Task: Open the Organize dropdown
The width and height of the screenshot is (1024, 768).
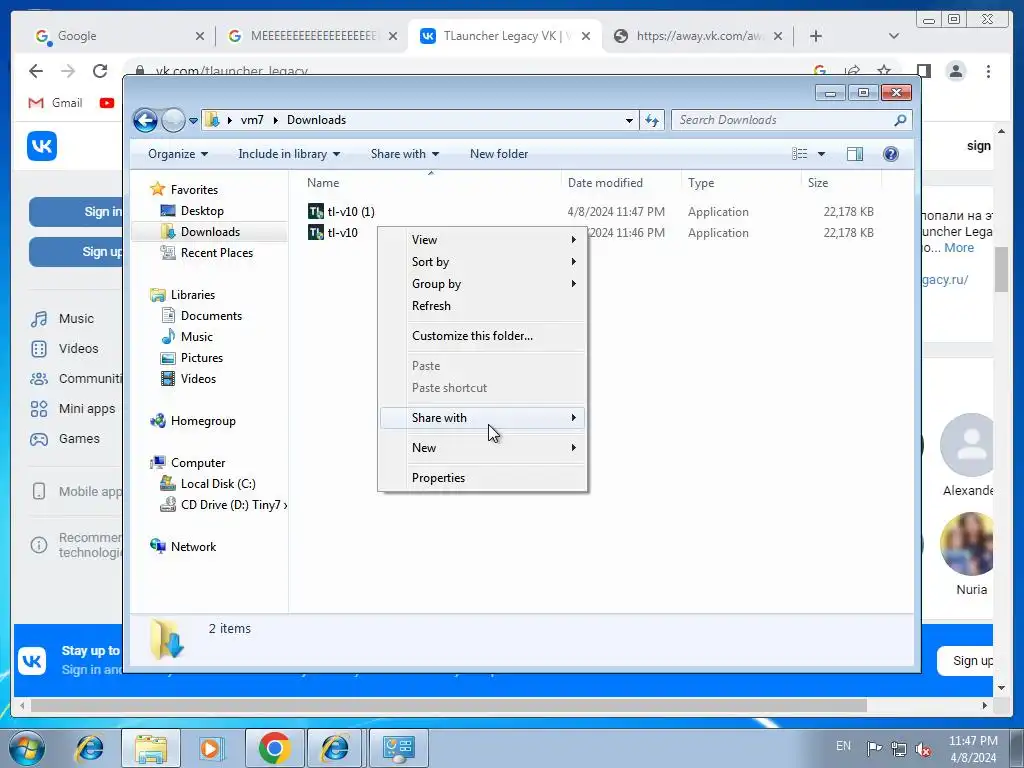Action: (x=178, y=153)
